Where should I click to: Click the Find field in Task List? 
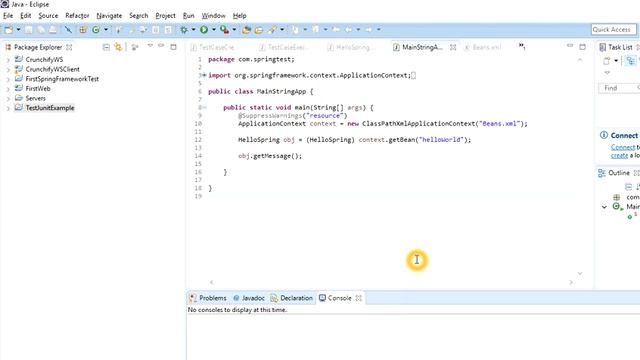tap(619, 88)
